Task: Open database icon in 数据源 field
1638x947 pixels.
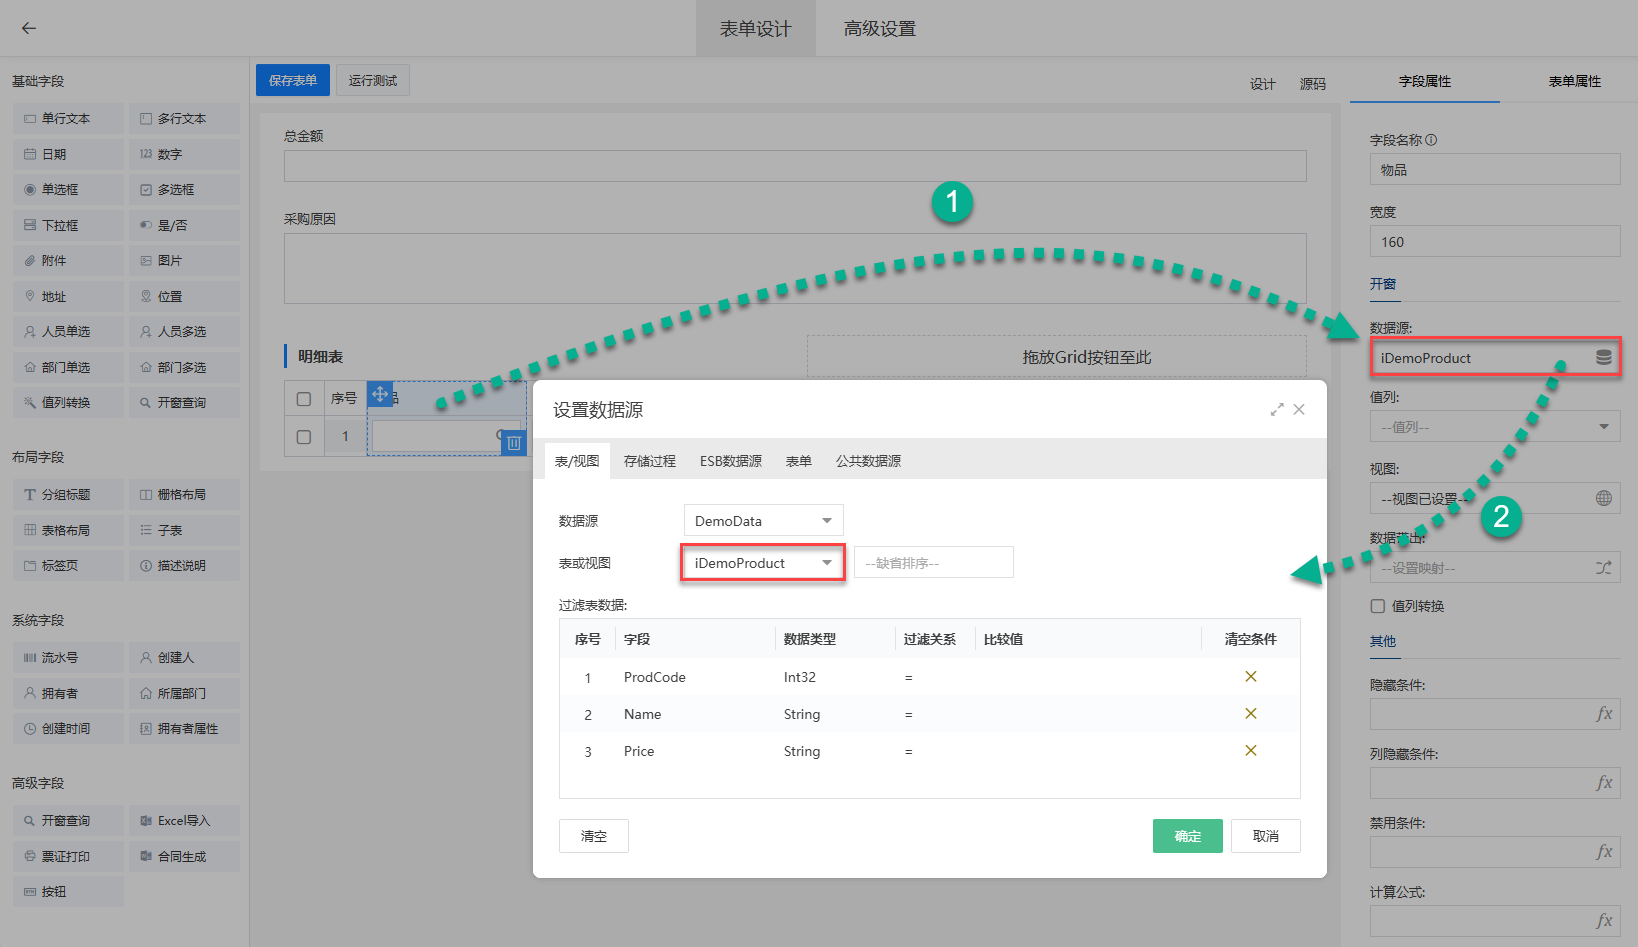Action: tap(1603, 358)
